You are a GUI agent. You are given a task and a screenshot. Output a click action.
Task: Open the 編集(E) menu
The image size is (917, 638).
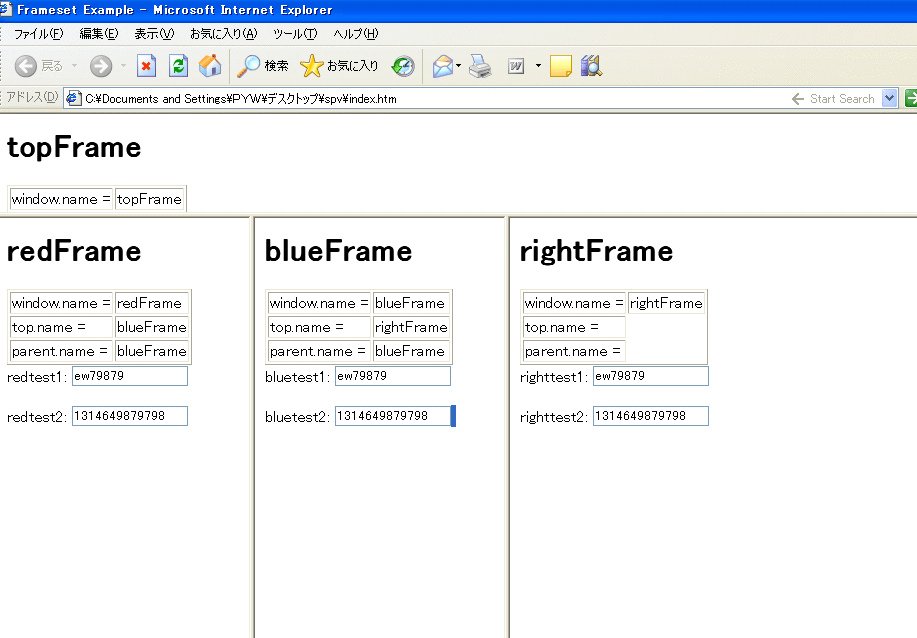coord(99,34)
